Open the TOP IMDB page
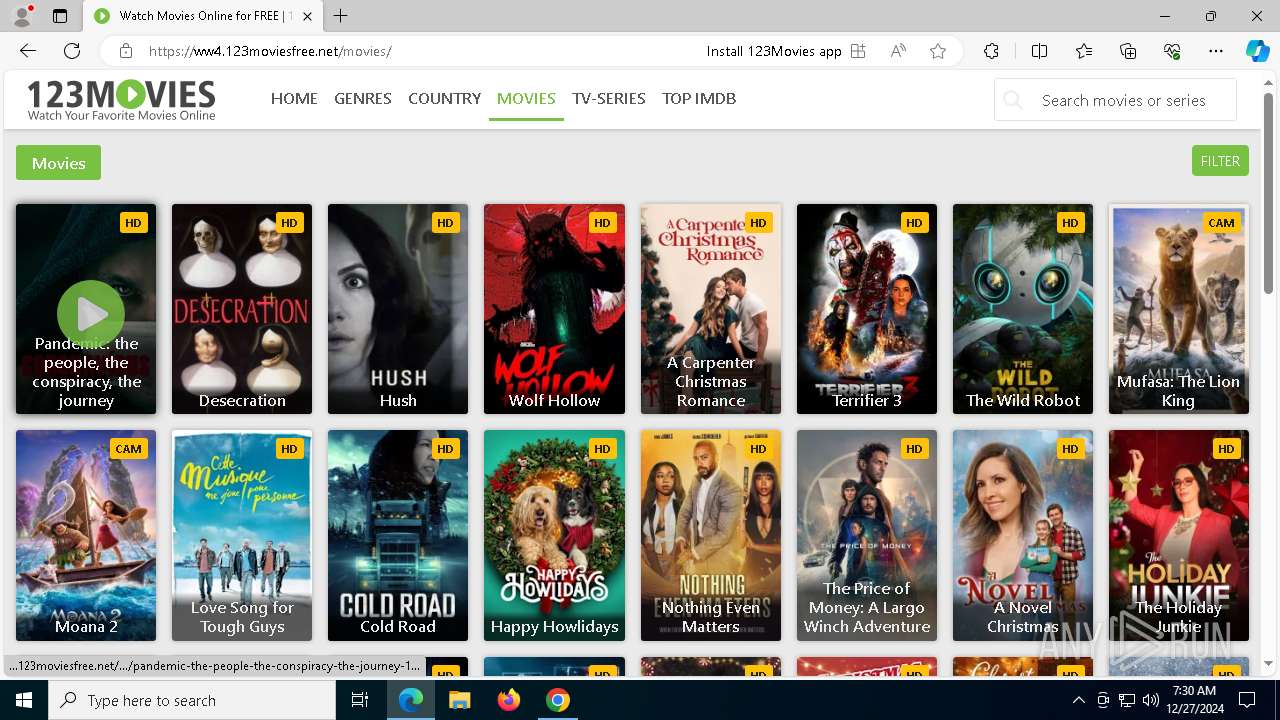Image resolution: width=1280 pixels, height=720 pixels. pos(699,98)
